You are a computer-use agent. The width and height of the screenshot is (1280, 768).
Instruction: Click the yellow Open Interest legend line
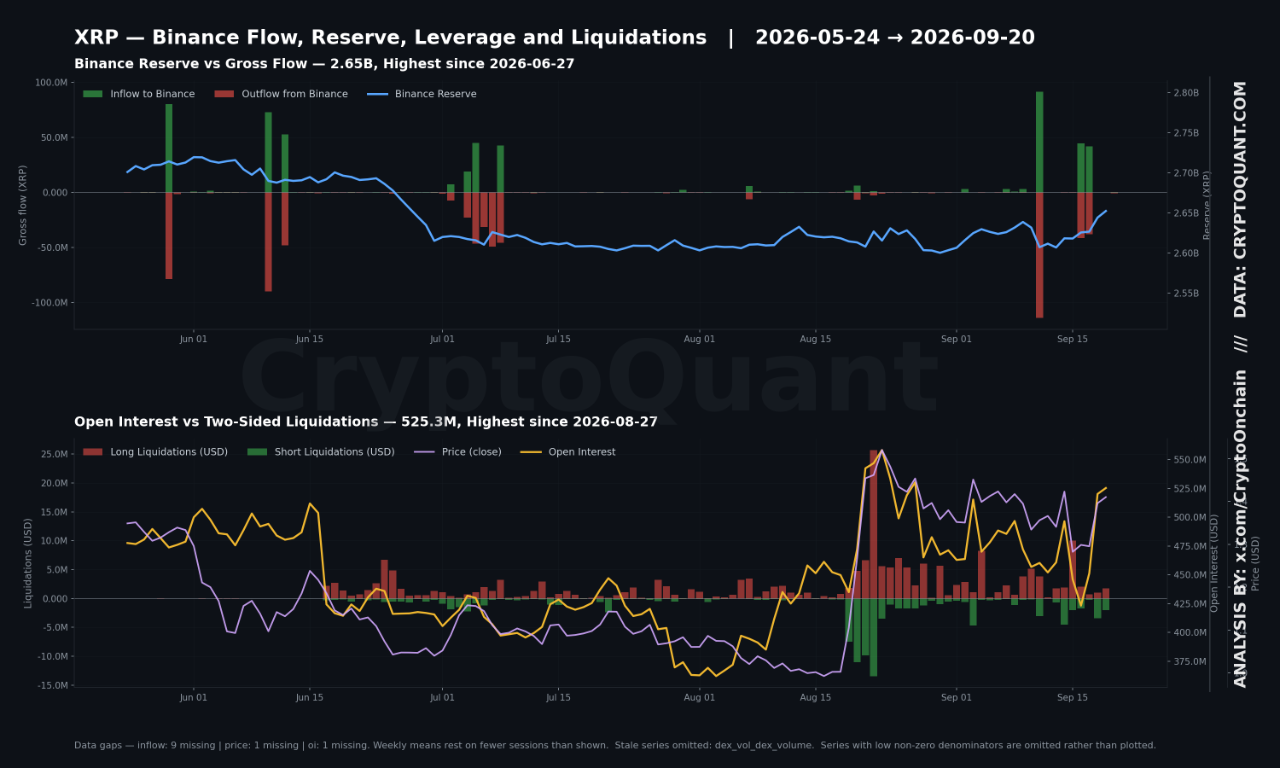click(x=531, y=452)
